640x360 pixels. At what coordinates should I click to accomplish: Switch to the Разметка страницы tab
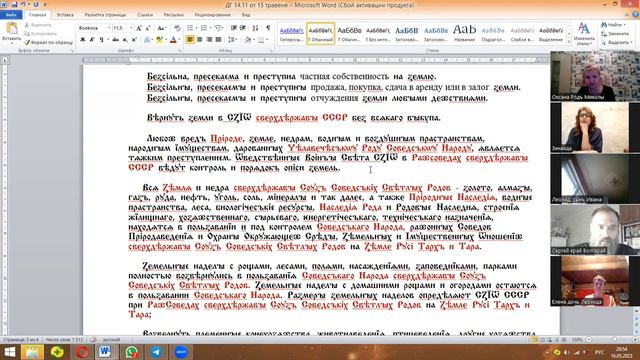(x=105, y=15)
